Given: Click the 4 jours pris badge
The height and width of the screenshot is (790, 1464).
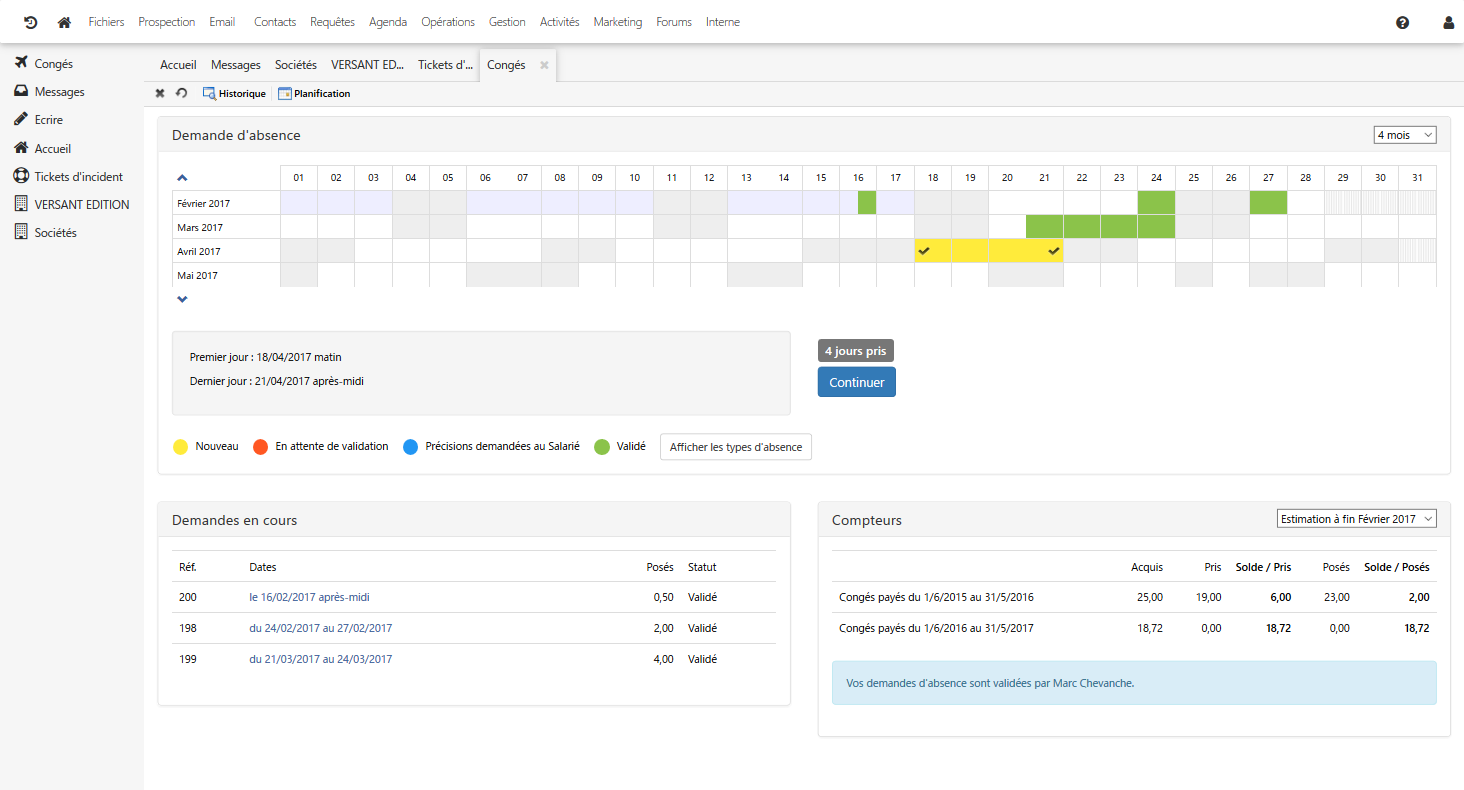Looking at the screenshot, I should coord(855,351).
